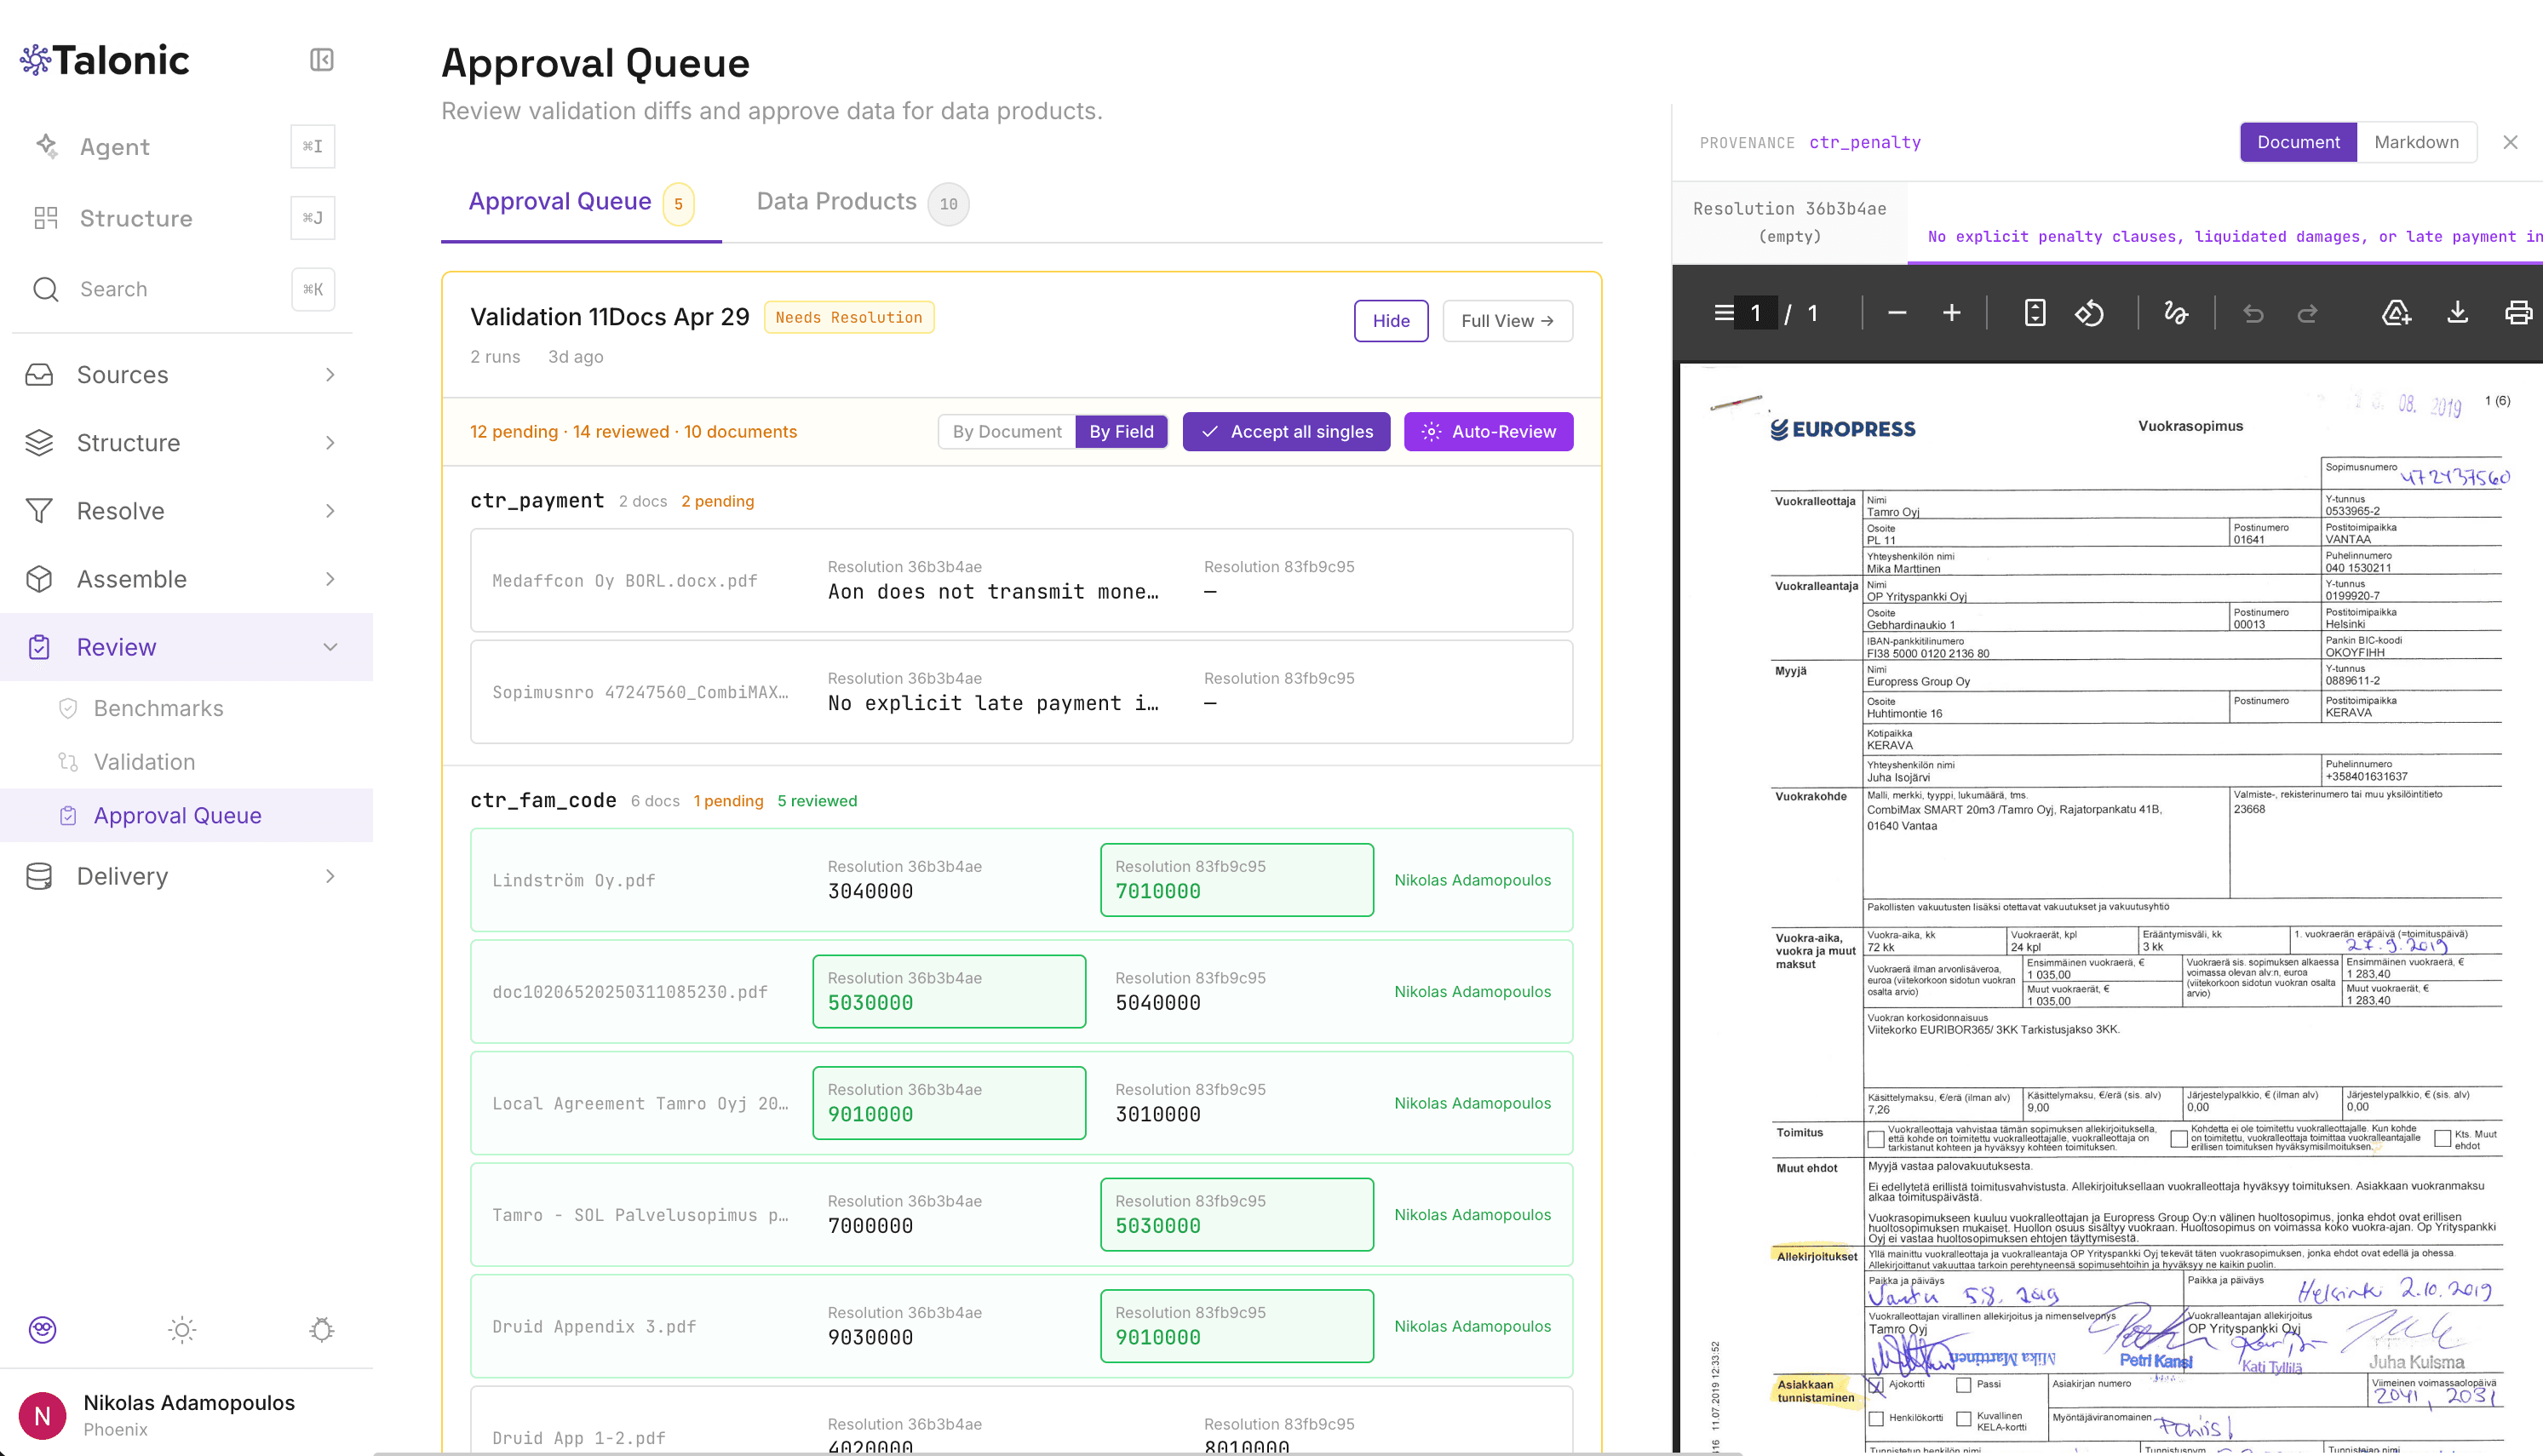Click value 5040000 for doc10206520250311085230.pdf
The height and width of the screenshot is (1456, 2543).
[x=1158, y=1003]
